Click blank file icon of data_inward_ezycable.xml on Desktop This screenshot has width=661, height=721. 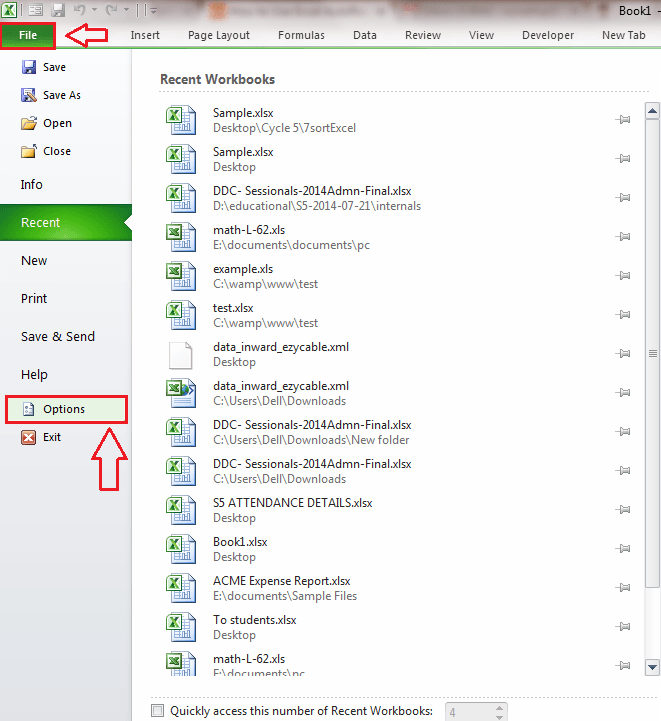point(181,355)
